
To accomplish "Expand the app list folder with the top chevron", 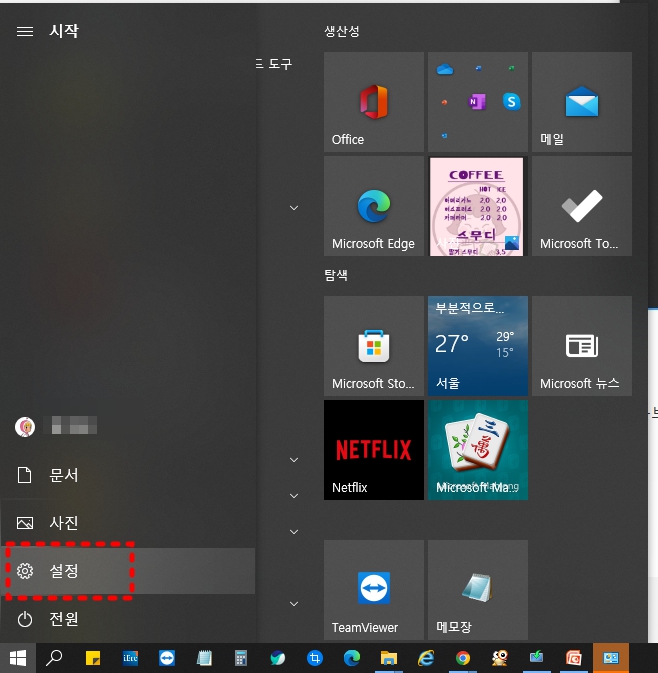I will 294,208.
